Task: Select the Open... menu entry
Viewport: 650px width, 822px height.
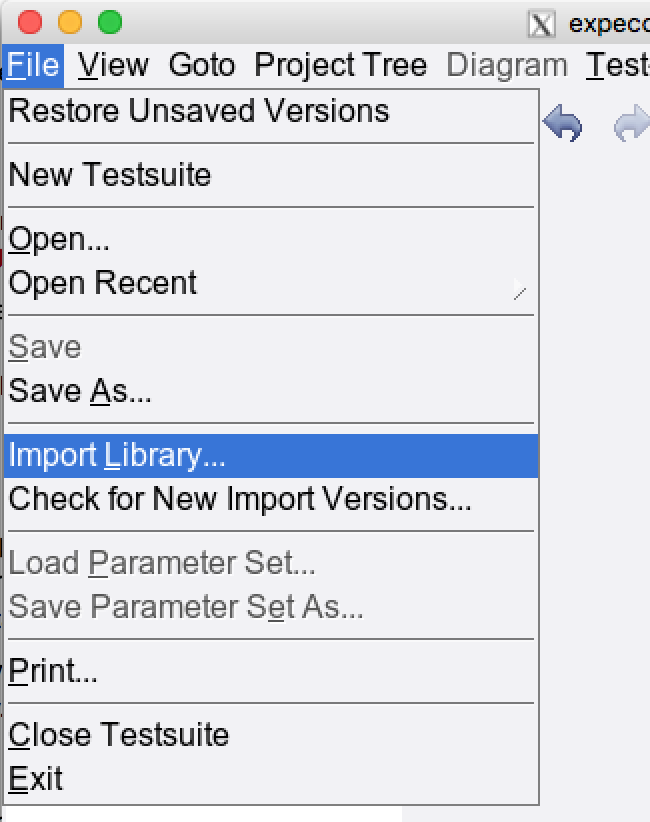Action: [59, 239]
